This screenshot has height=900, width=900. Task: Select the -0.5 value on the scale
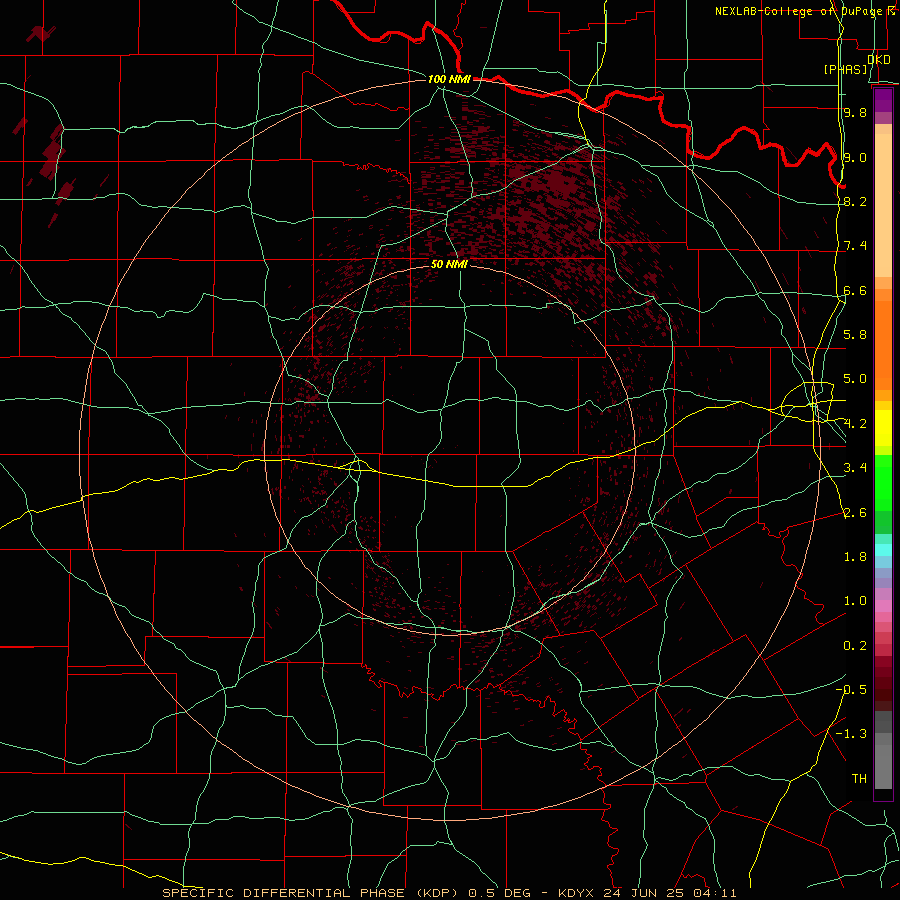click(851, 690)
